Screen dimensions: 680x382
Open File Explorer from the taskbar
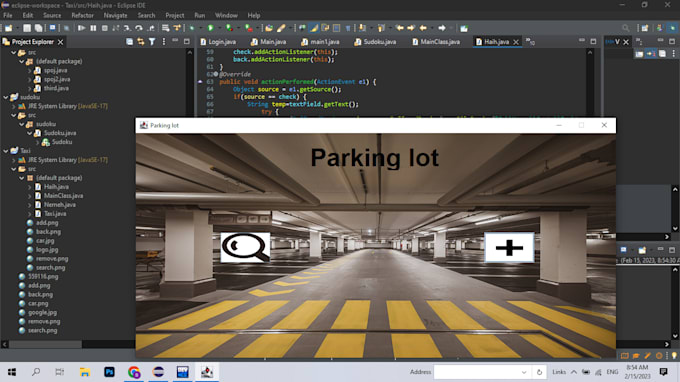coord(85,372)
